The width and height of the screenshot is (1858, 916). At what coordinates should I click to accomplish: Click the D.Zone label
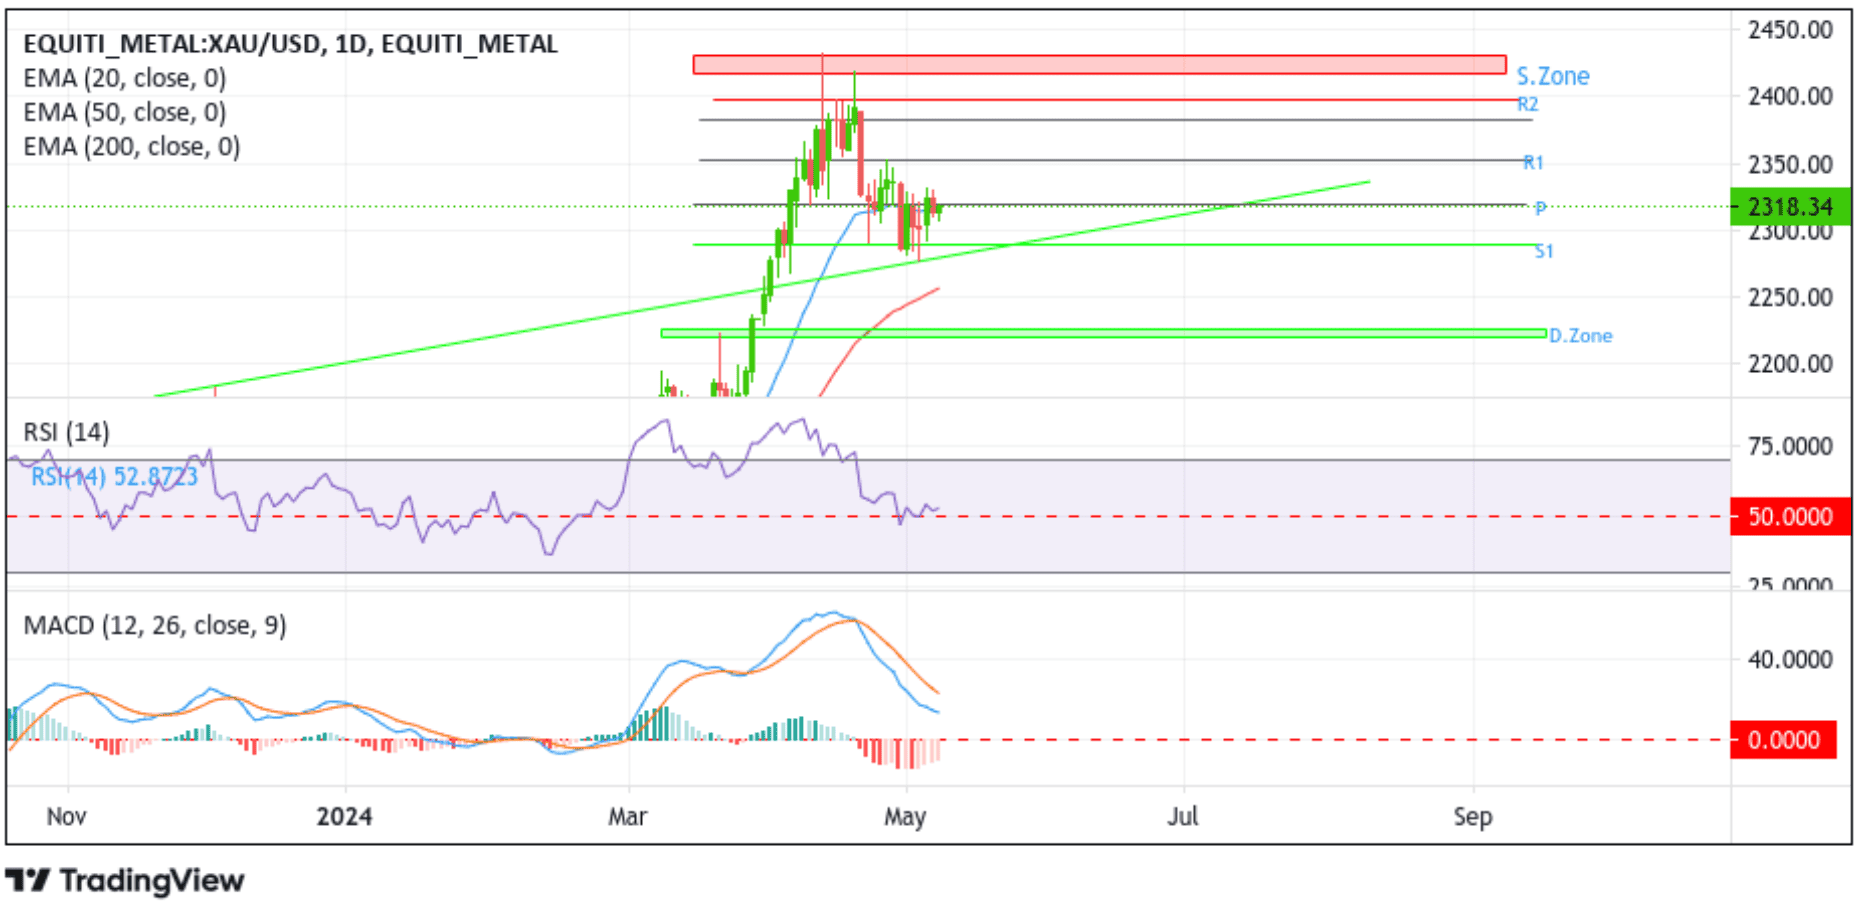click(x=1581, y=336)
